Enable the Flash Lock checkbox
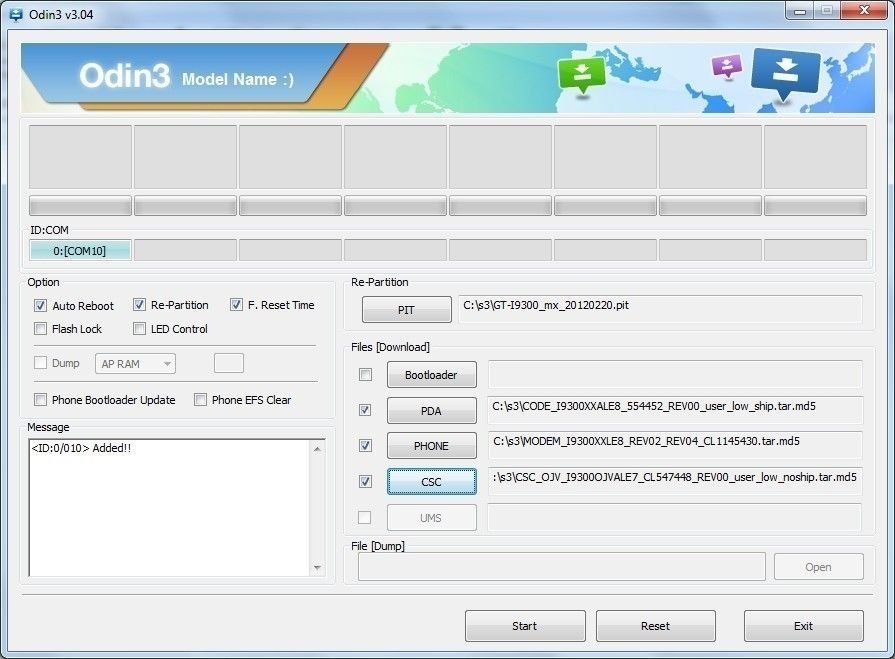This screenshot has width=895, height=659. click(40, 329)
